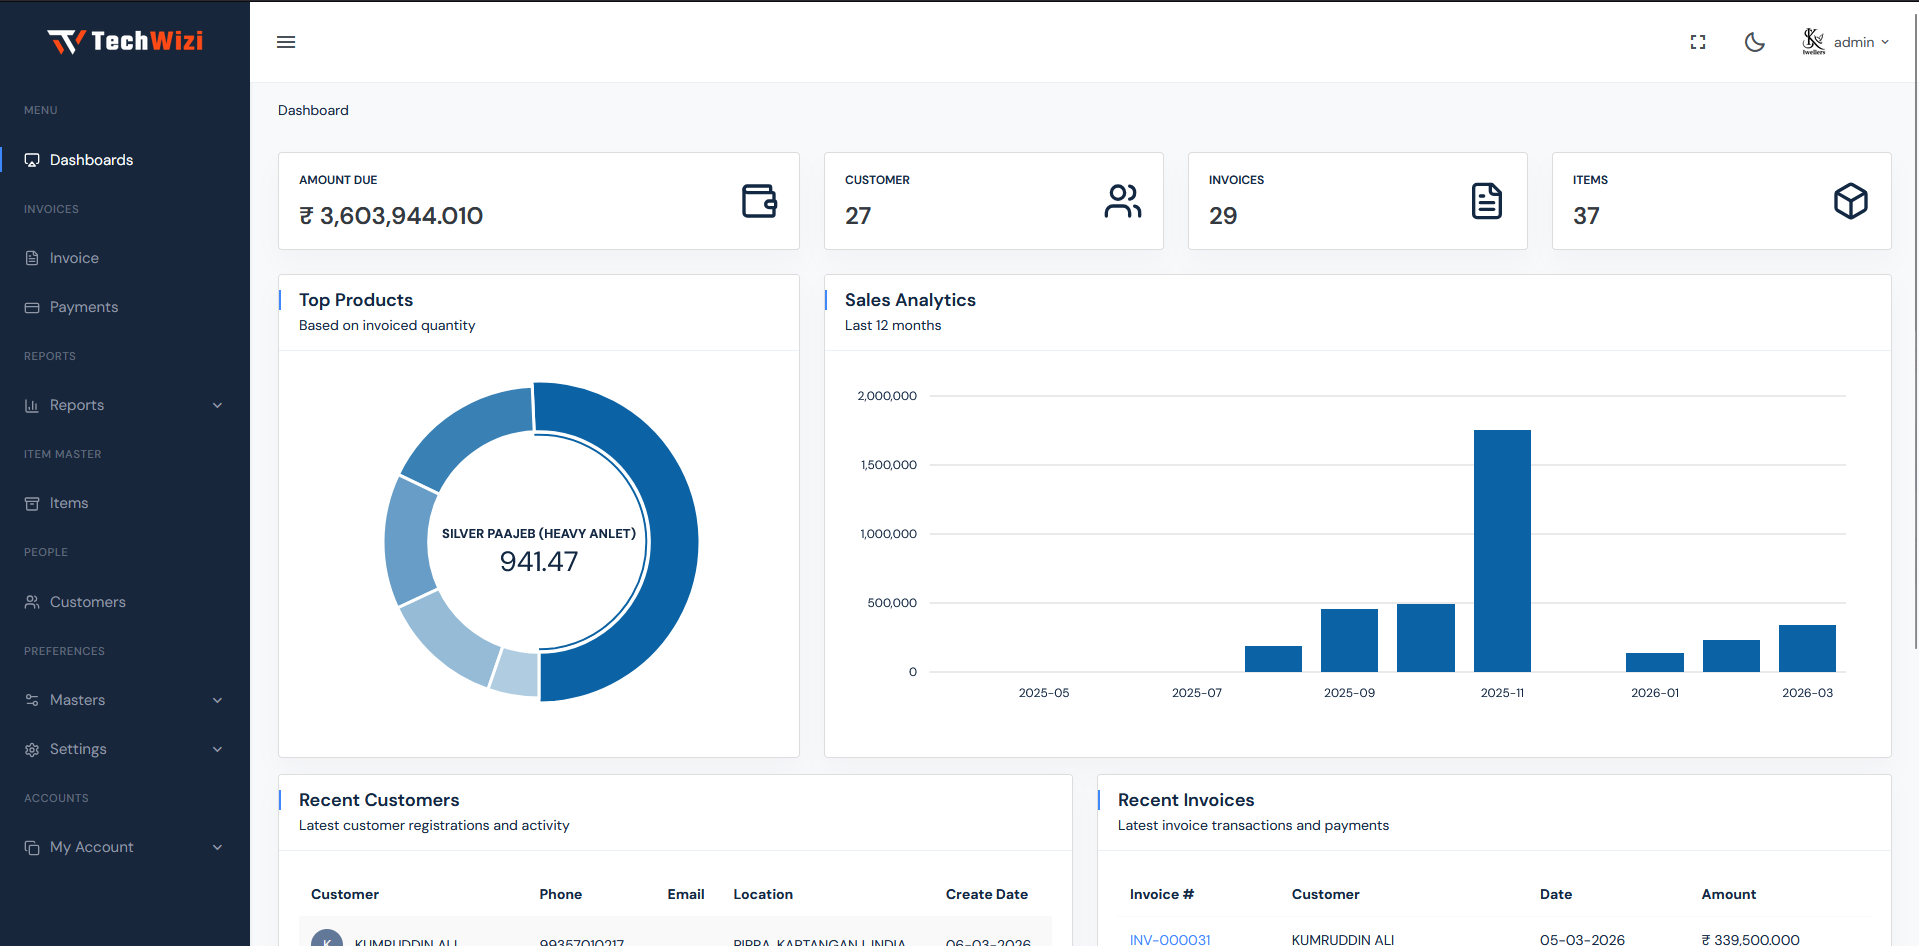
Task: Go to Invoice in sidebar
Action: [x=74, y=258]
